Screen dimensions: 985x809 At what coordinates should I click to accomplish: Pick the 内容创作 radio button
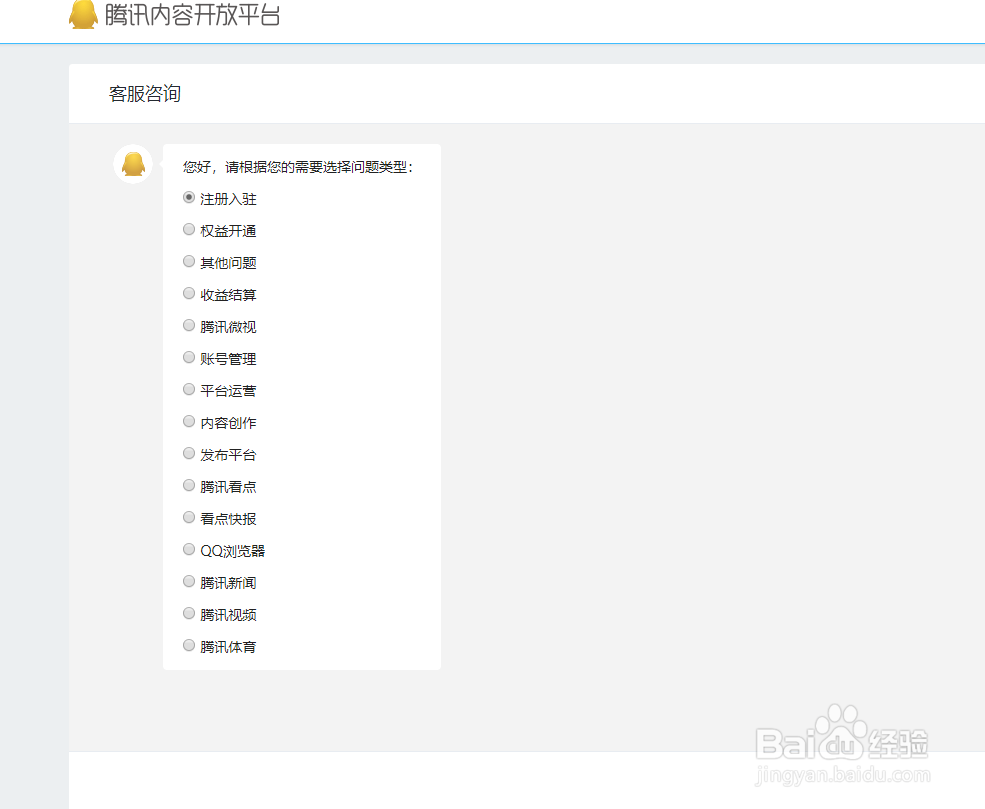[x=188, y=421]
